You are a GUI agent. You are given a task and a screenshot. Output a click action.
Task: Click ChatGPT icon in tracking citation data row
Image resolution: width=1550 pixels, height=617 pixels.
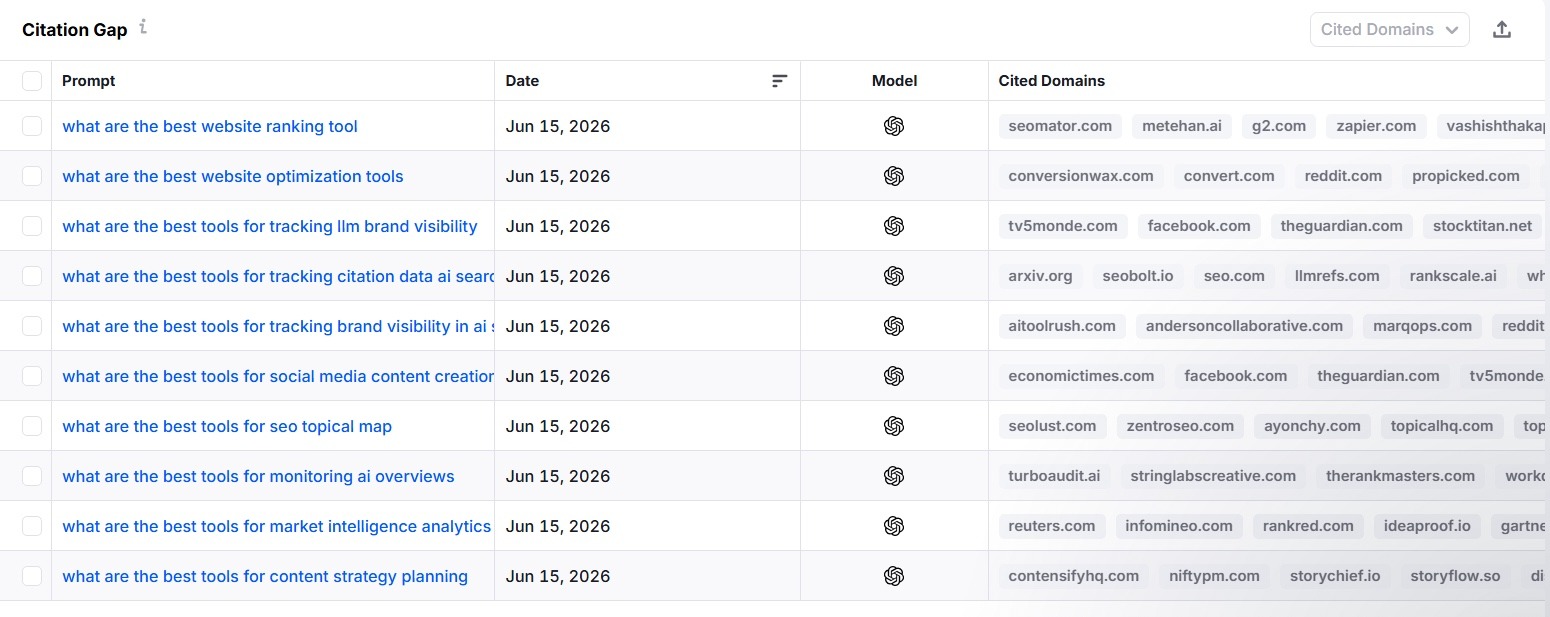tap(894, 276)
